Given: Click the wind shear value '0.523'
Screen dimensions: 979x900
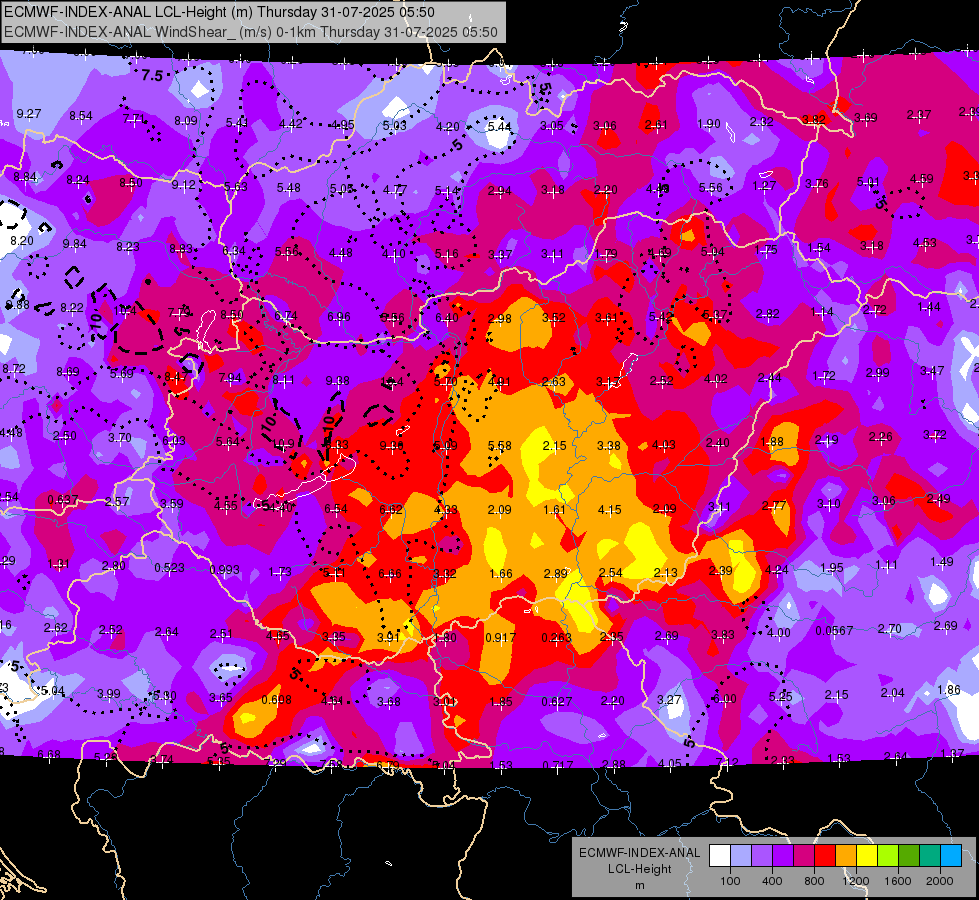Looking at the screenshot, I should pyautogui.click(x=170, y=568).
